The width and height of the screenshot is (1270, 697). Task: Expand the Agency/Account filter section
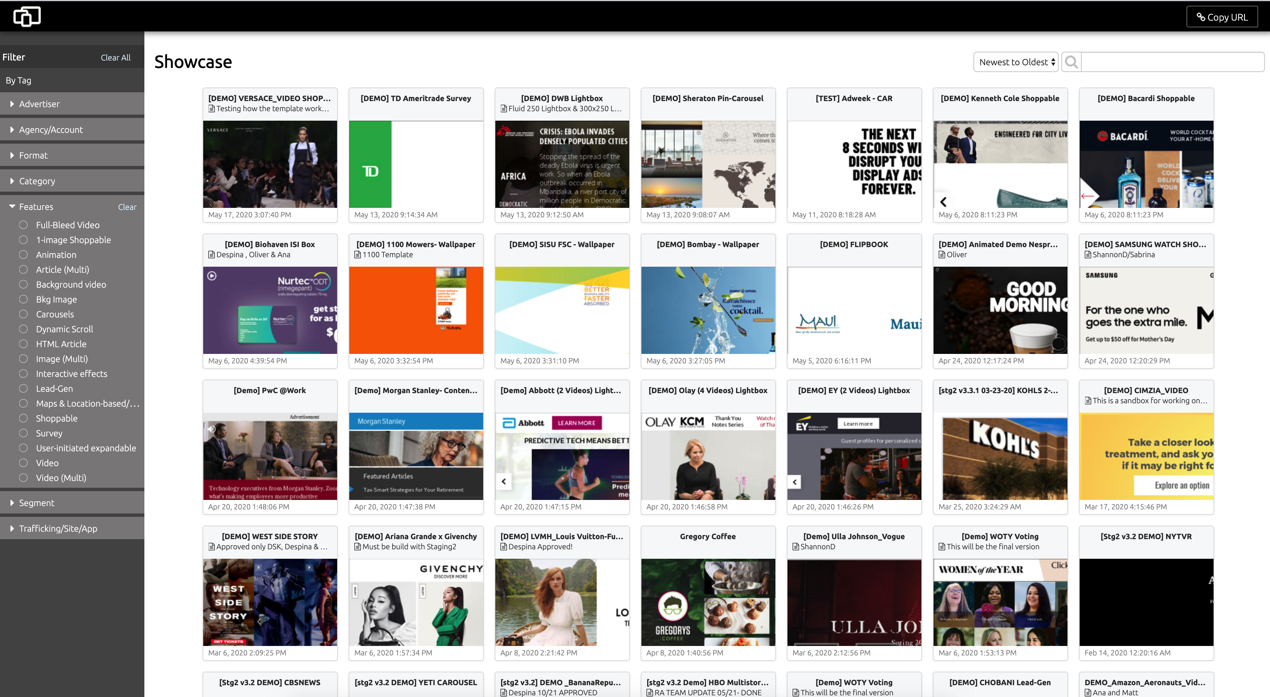[x=72, y=130]
